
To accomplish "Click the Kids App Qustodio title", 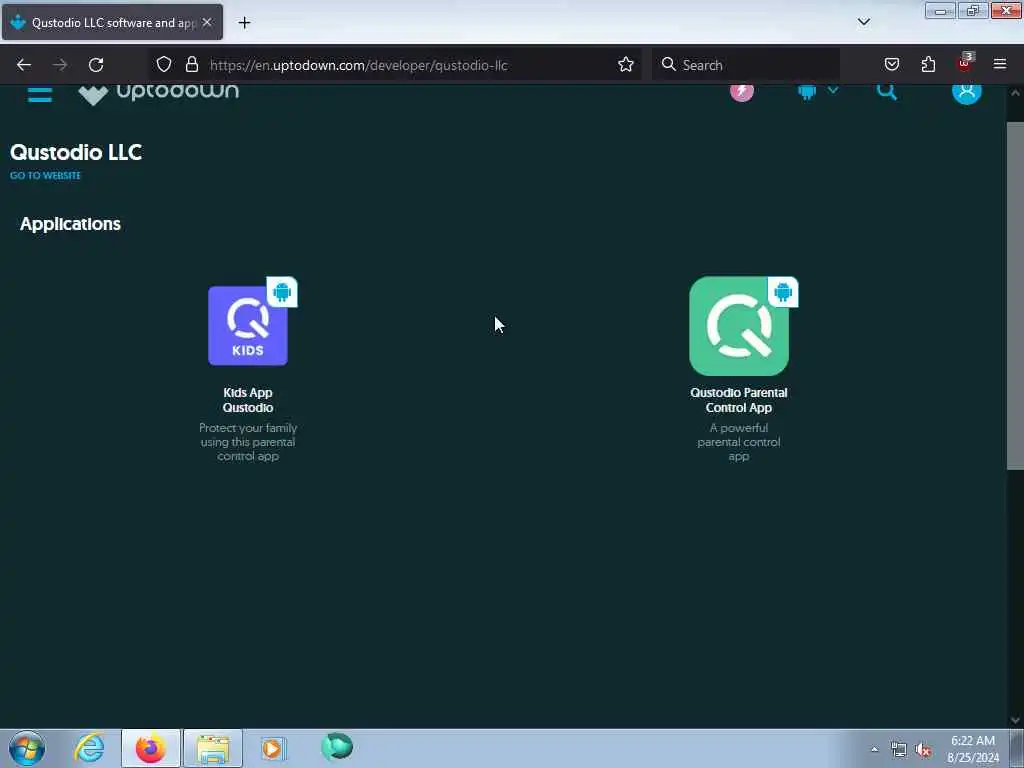I will [x=248, y=400].
